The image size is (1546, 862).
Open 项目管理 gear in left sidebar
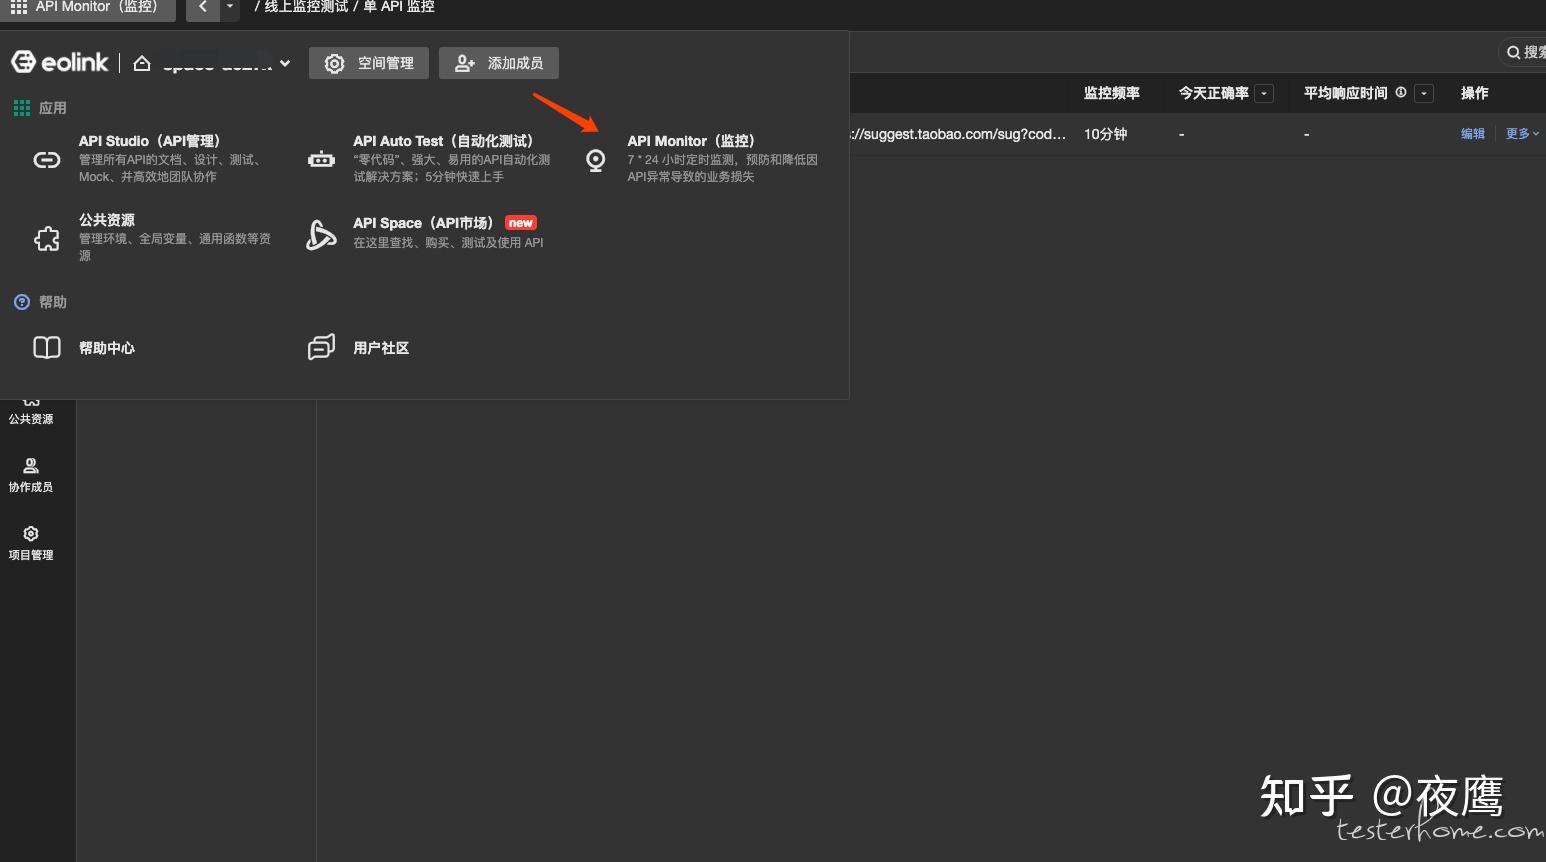pos(31,543)
